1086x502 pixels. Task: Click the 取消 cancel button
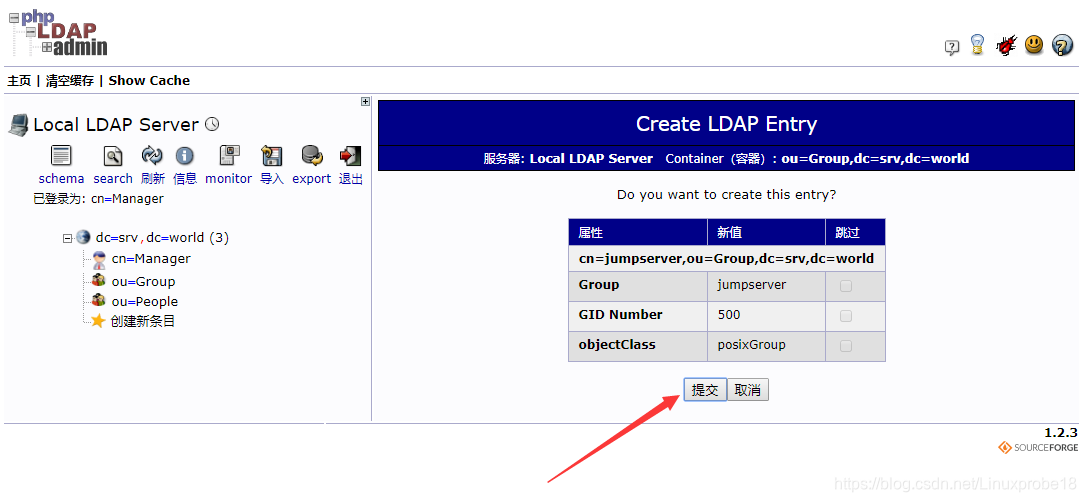tap(747, 390)
